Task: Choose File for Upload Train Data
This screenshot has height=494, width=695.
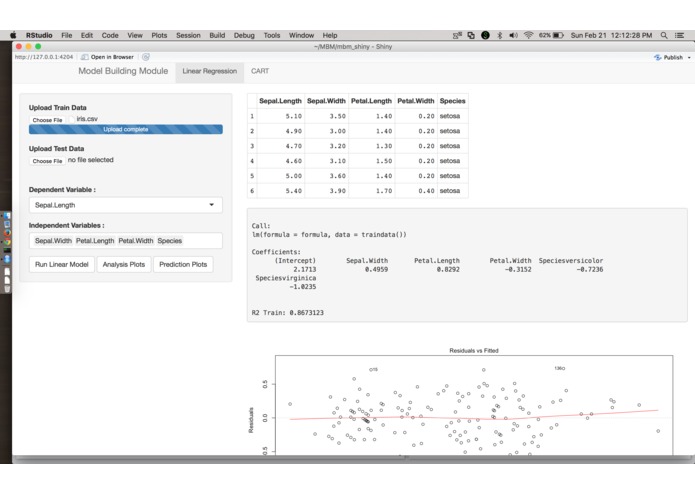Action: click(47, 120)
